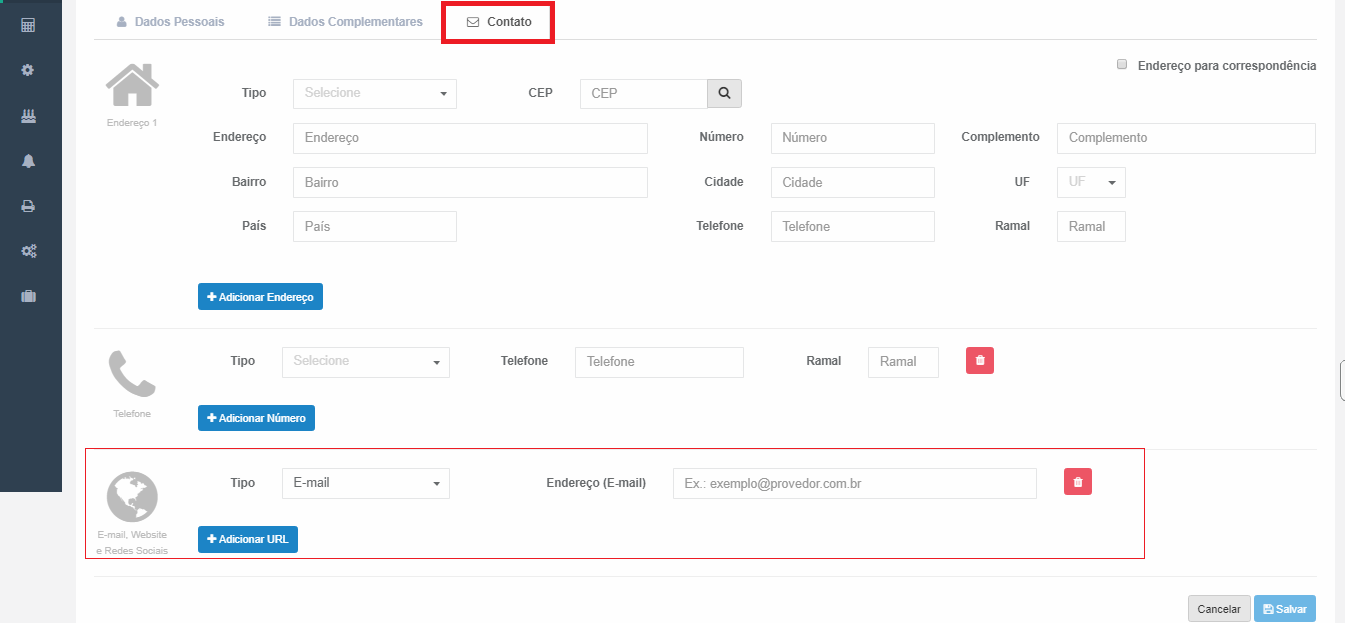The width and height of the screenshot is (1345, 623).
Task: Click into the Endereço (E-mail) input field
Action: (x=854, y=484)
